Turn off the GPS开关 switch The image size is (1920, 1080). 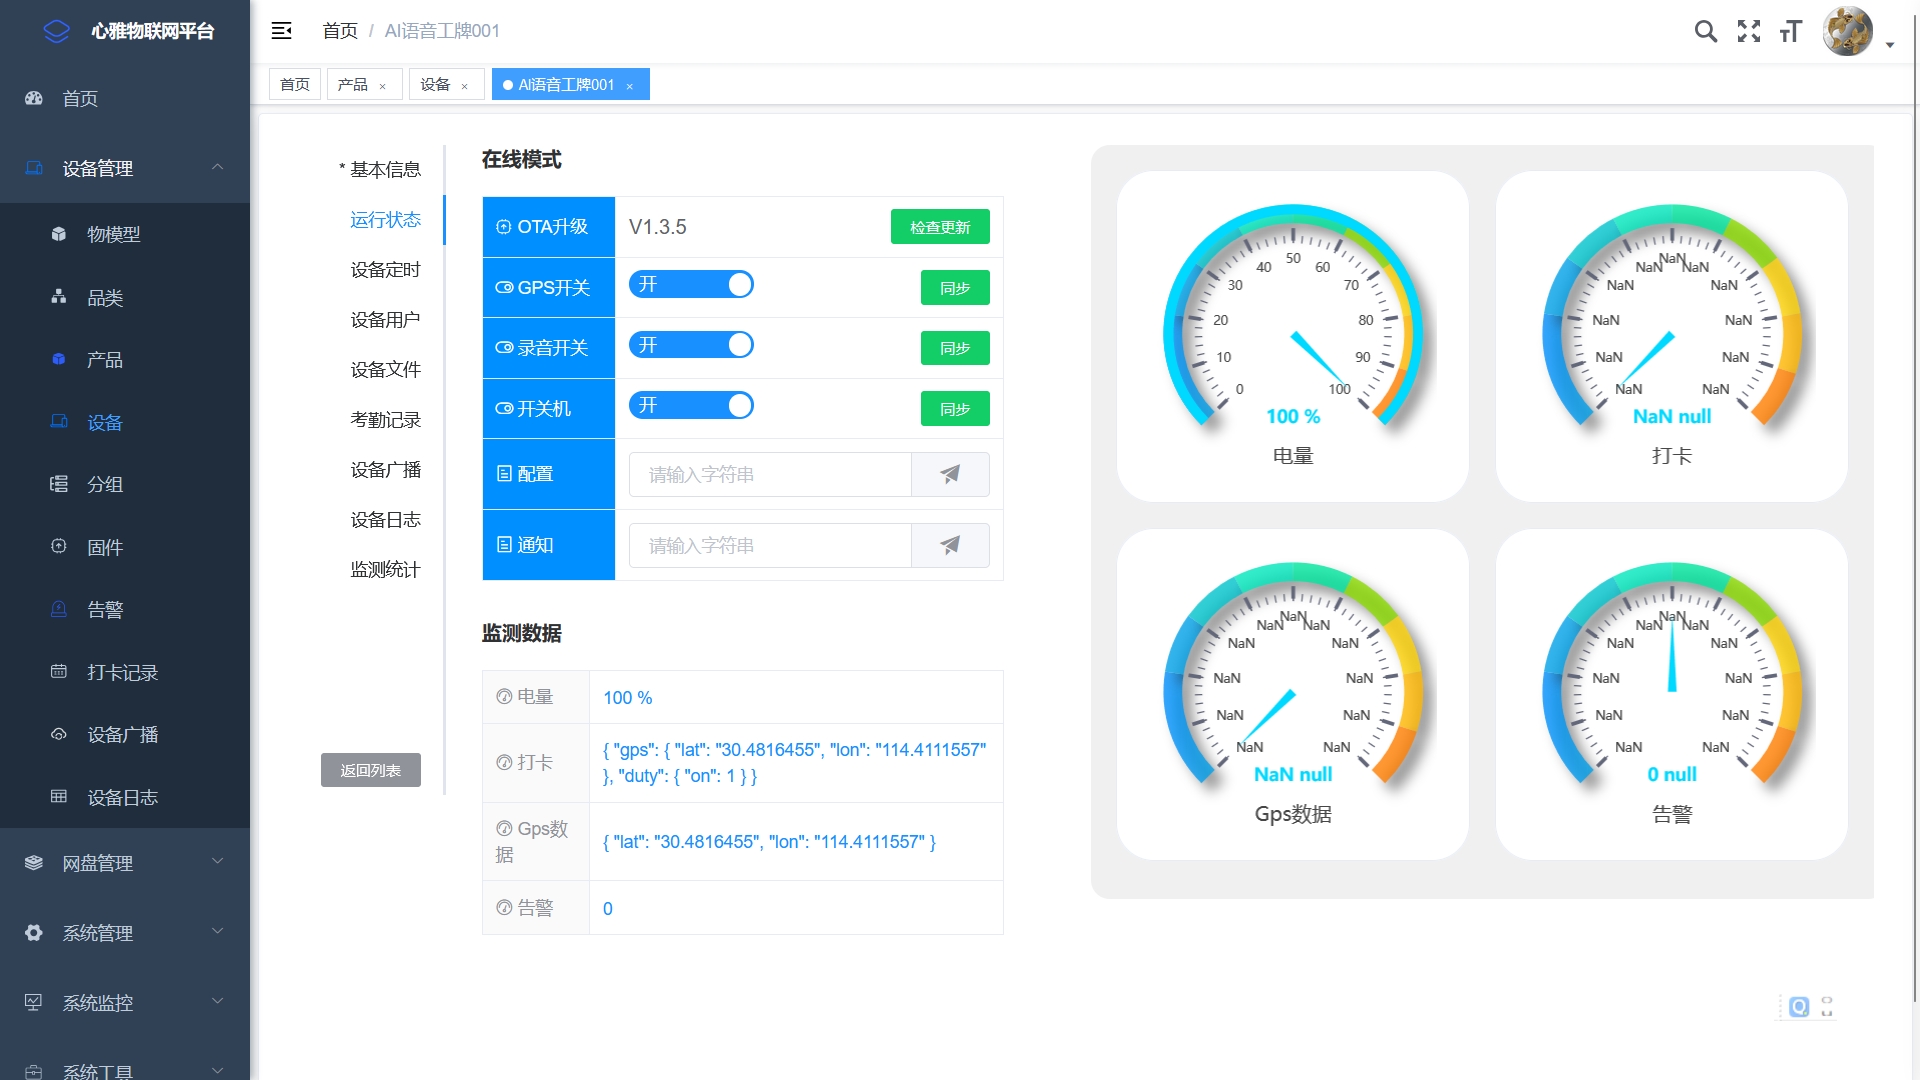(x=691, y=285)
